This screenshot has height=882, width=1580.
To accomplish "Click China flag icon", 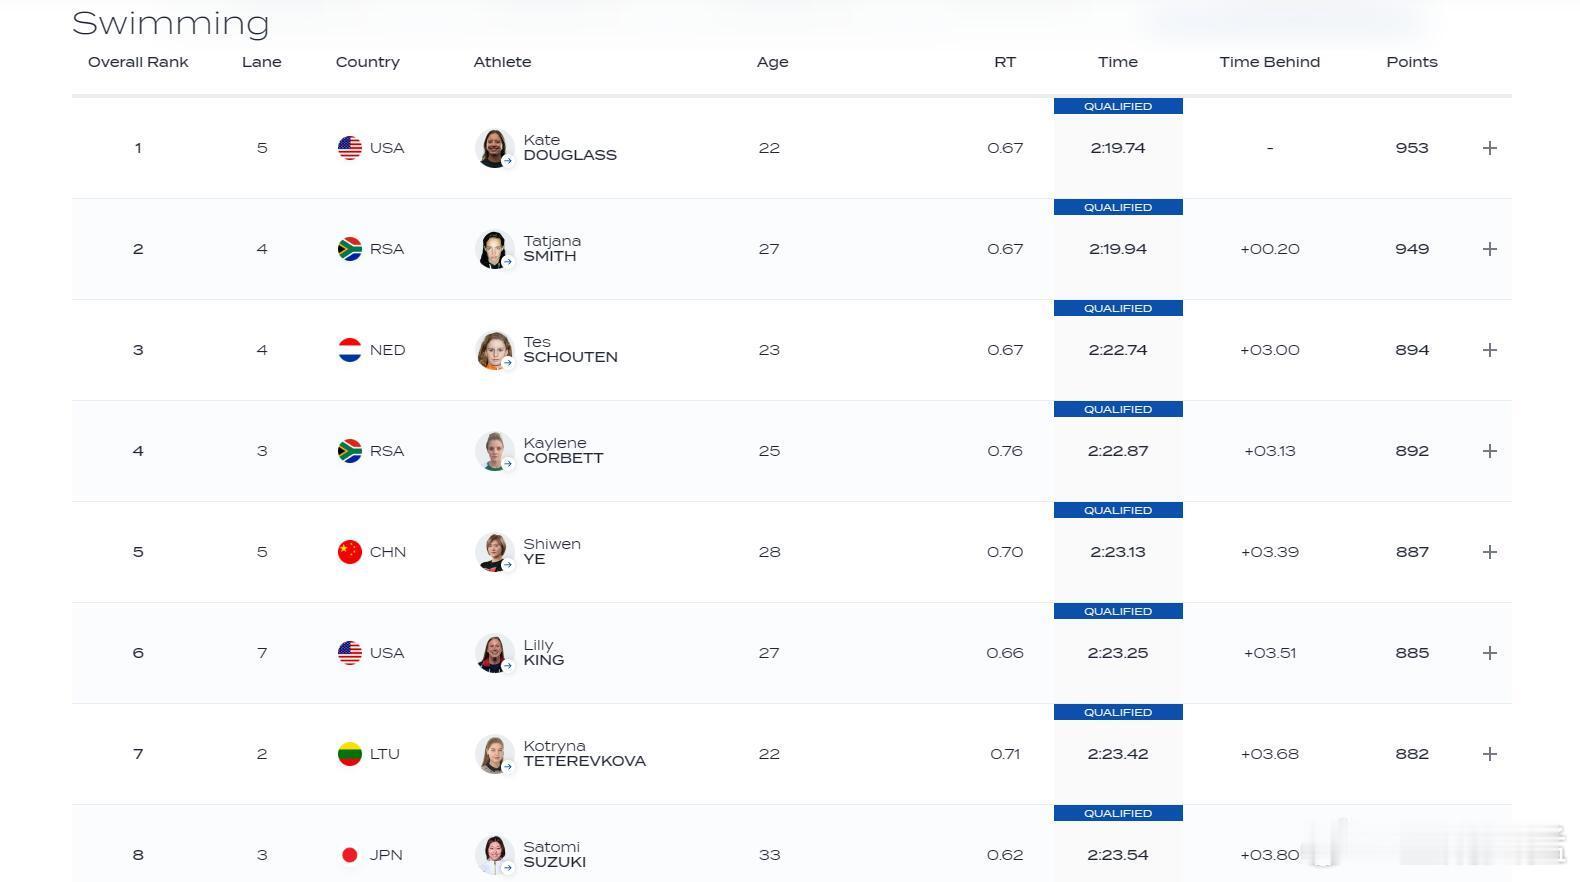I will [x=349, y=552].
